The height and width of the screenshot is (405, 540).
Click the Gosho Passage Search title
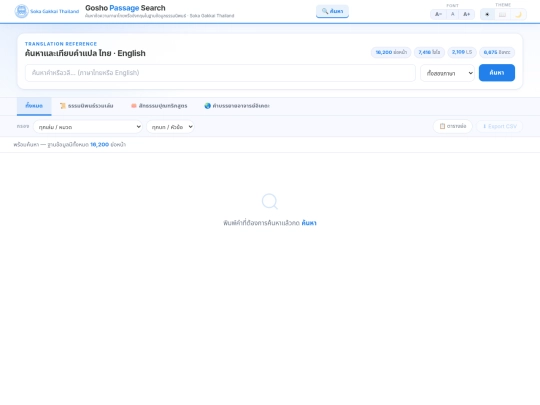pyautogui.click(x=125, y=8)
